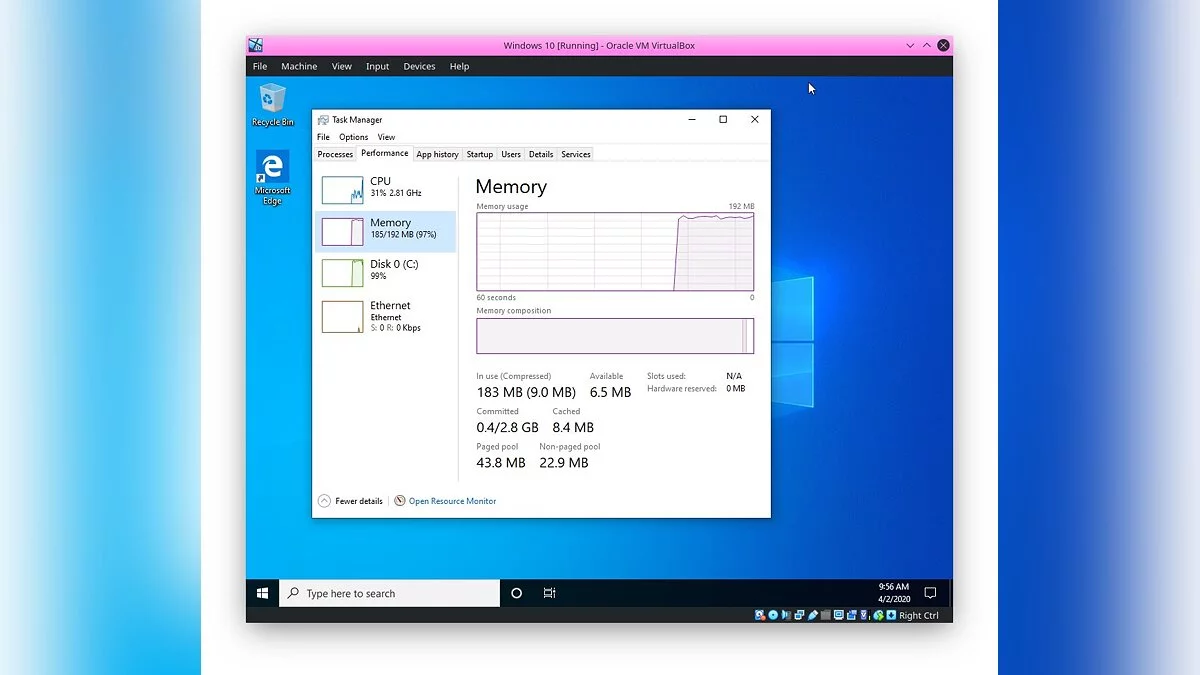Close the Task Manager window
1200x675 pixels.
point(755,119)
